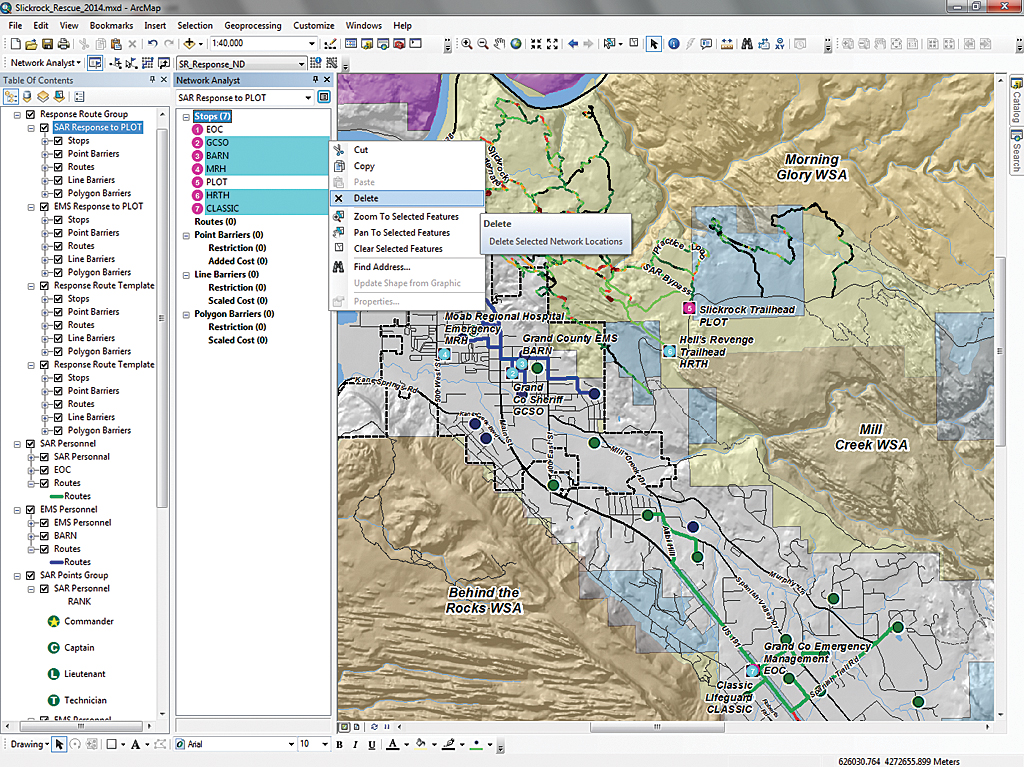Select the PLOT stop in Network Analyst
Image resolution: width=1024 pixels, height=767 pixels.
216,182
